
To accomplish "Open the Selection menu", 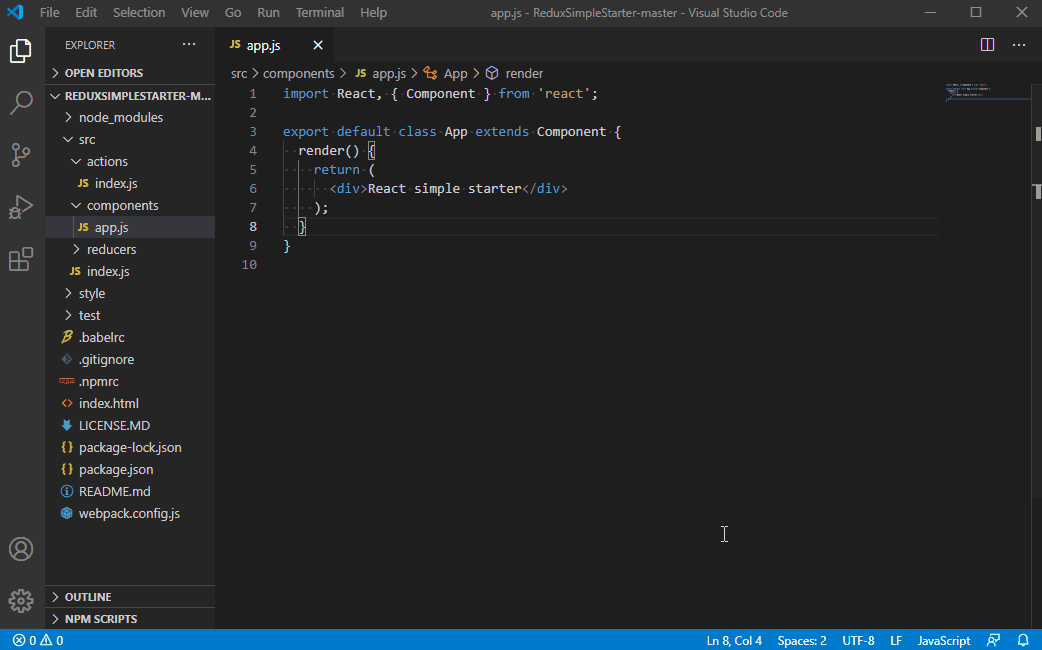I will point(139,13).
